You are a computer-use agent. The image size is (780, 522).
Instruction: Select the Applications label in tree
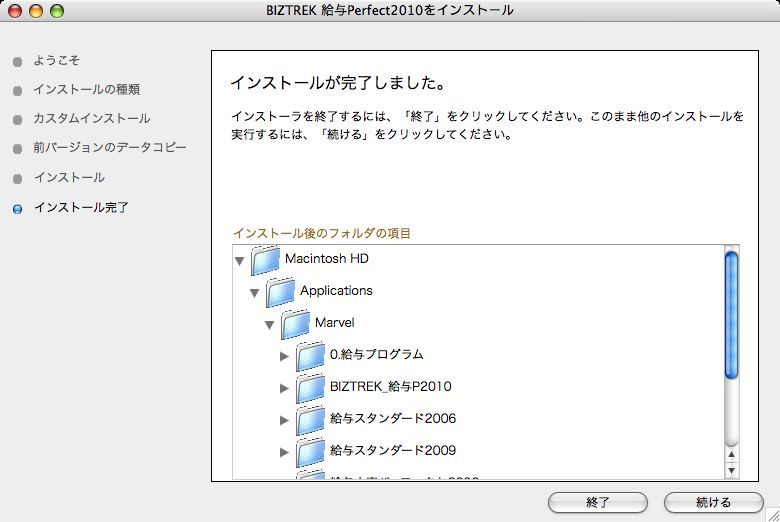pyautogui.click(x=336, y=291)
